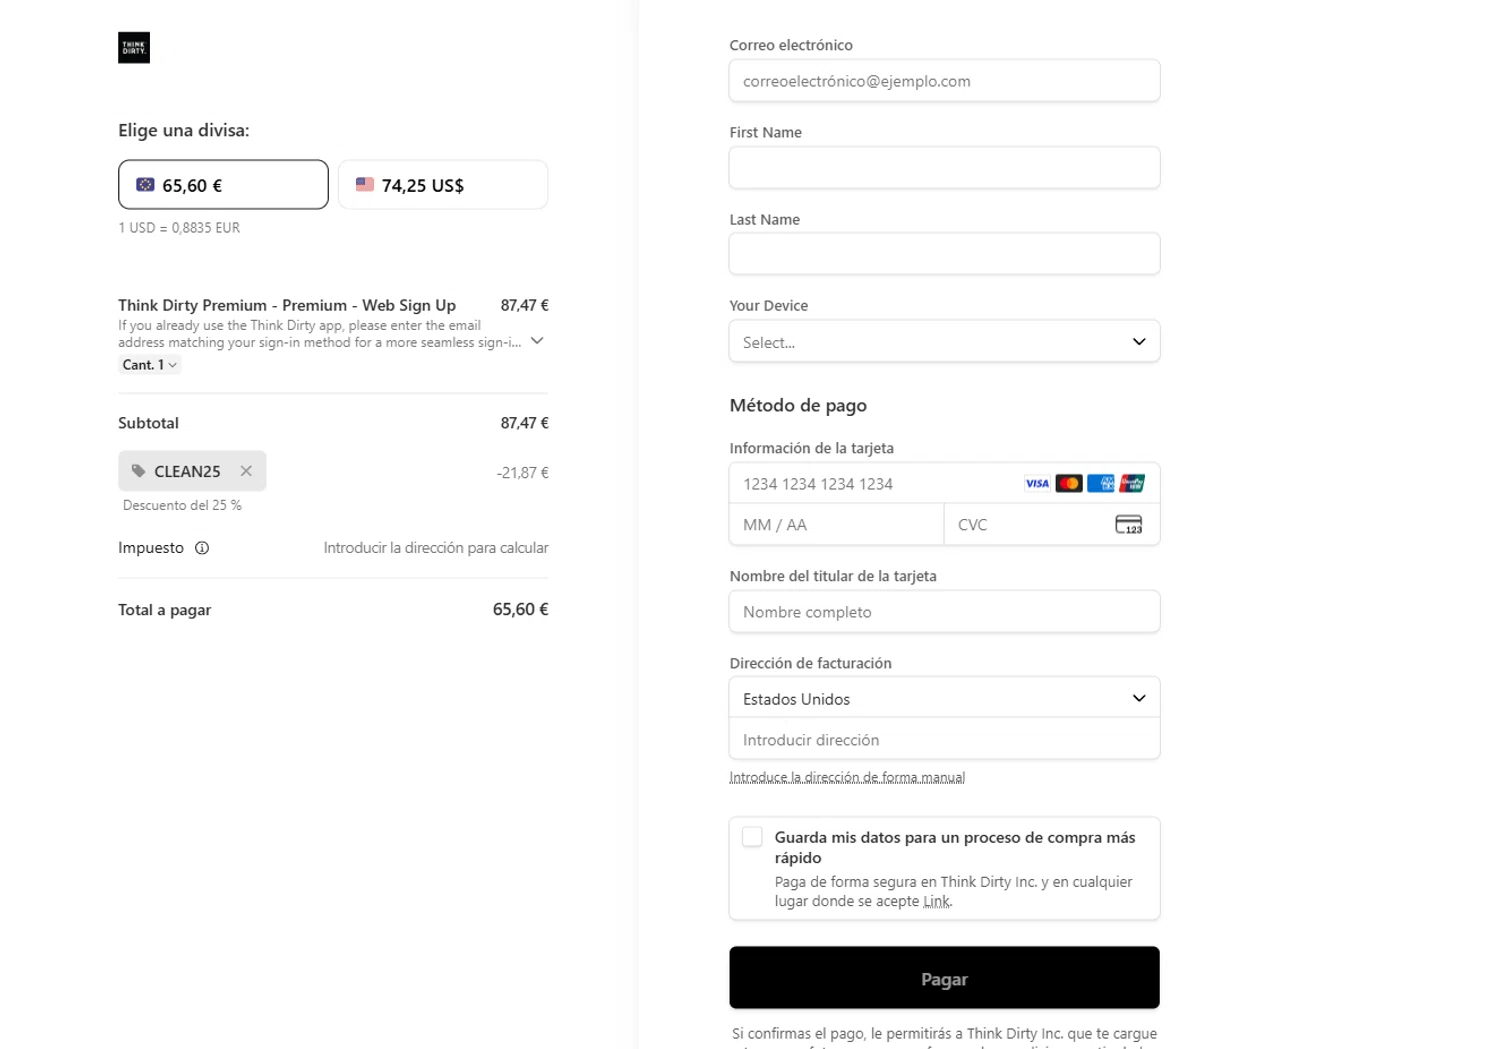Click the UnionPay card icon
1500x1049 pixels.
1132,484
